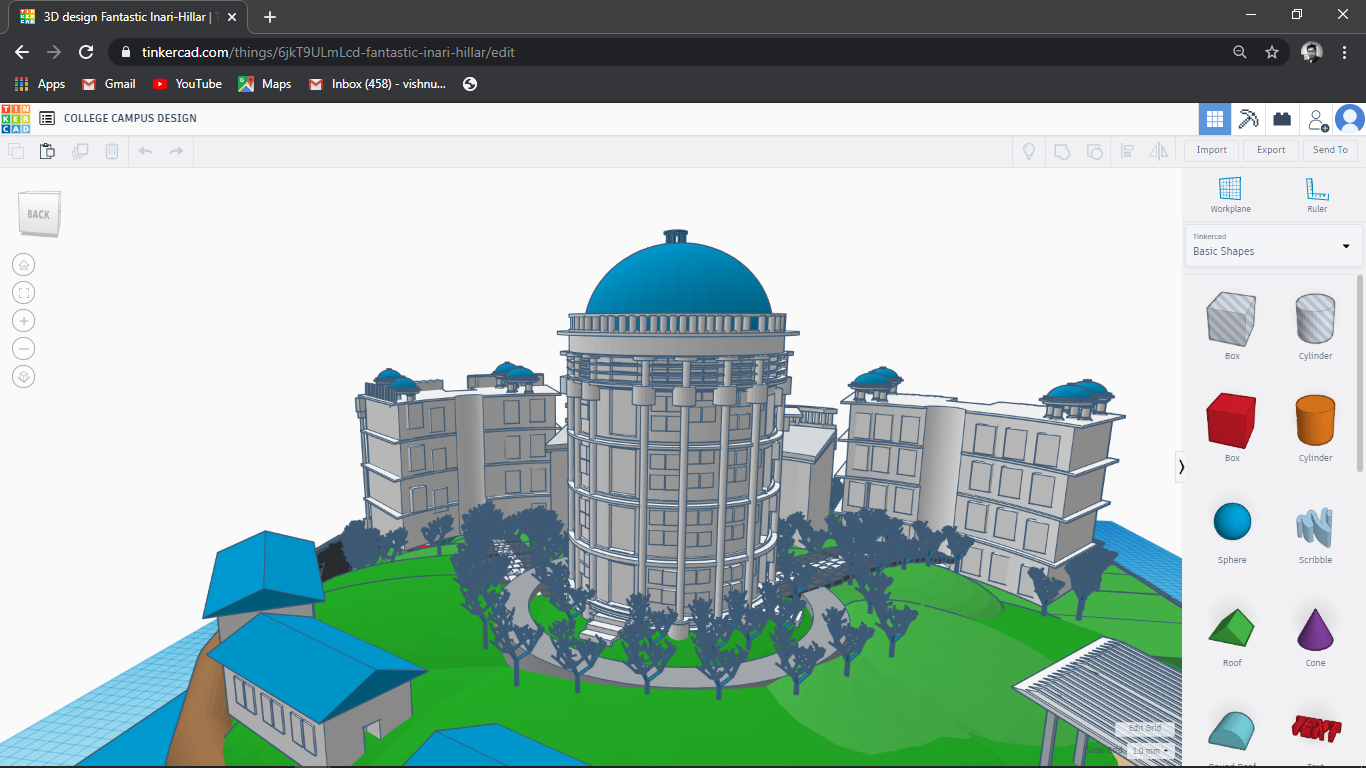The image size is (1366, 768).
Task: Open the Maps bookmark
Action: [265, 84]
